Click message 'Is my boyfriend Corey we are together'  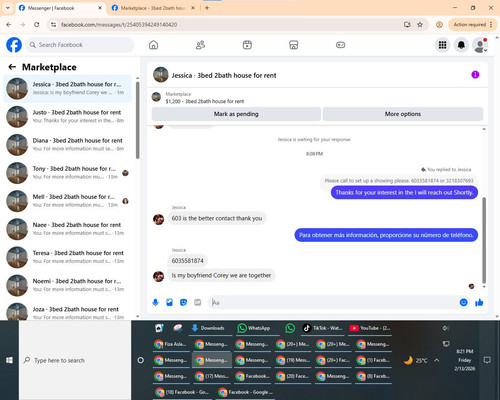coord(221,275)
